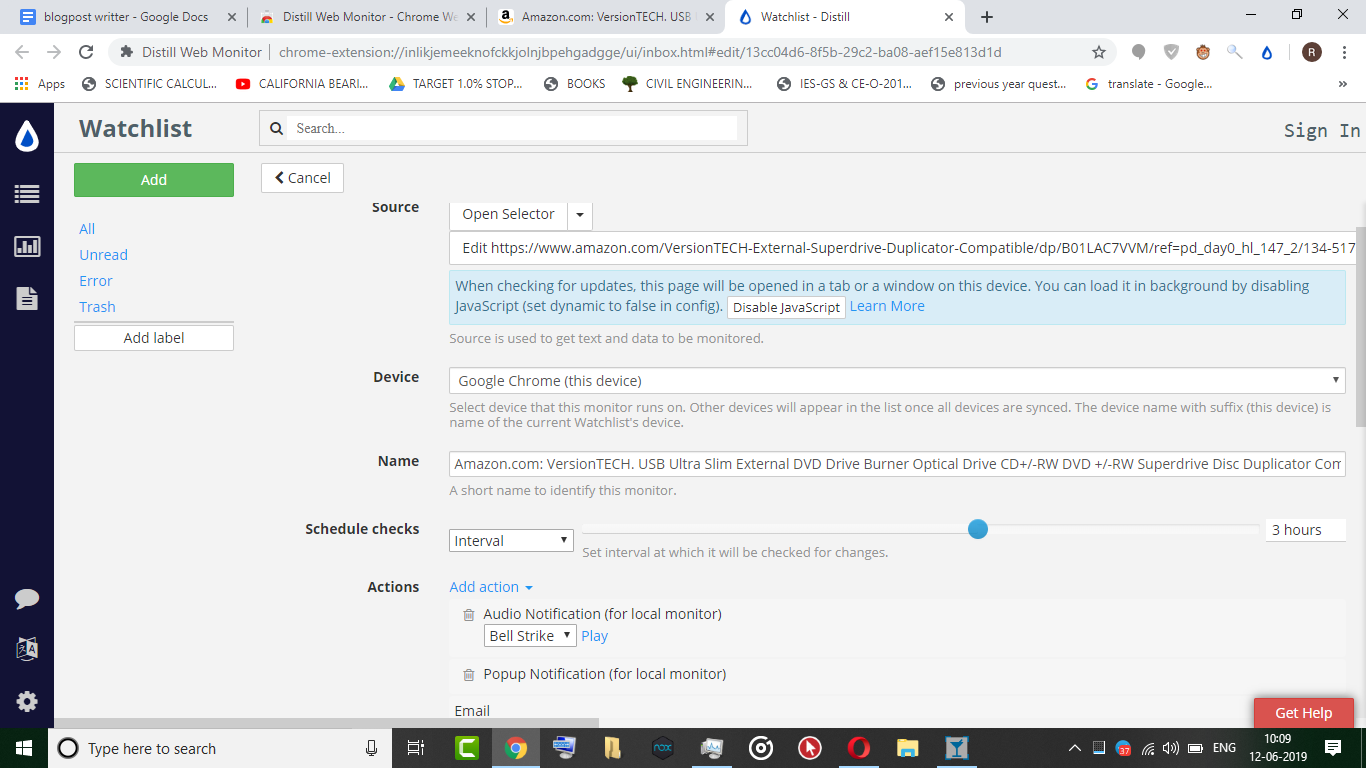The image size is (1366, 768).
Task: Click the monitor Name text field
Action: 897,464
